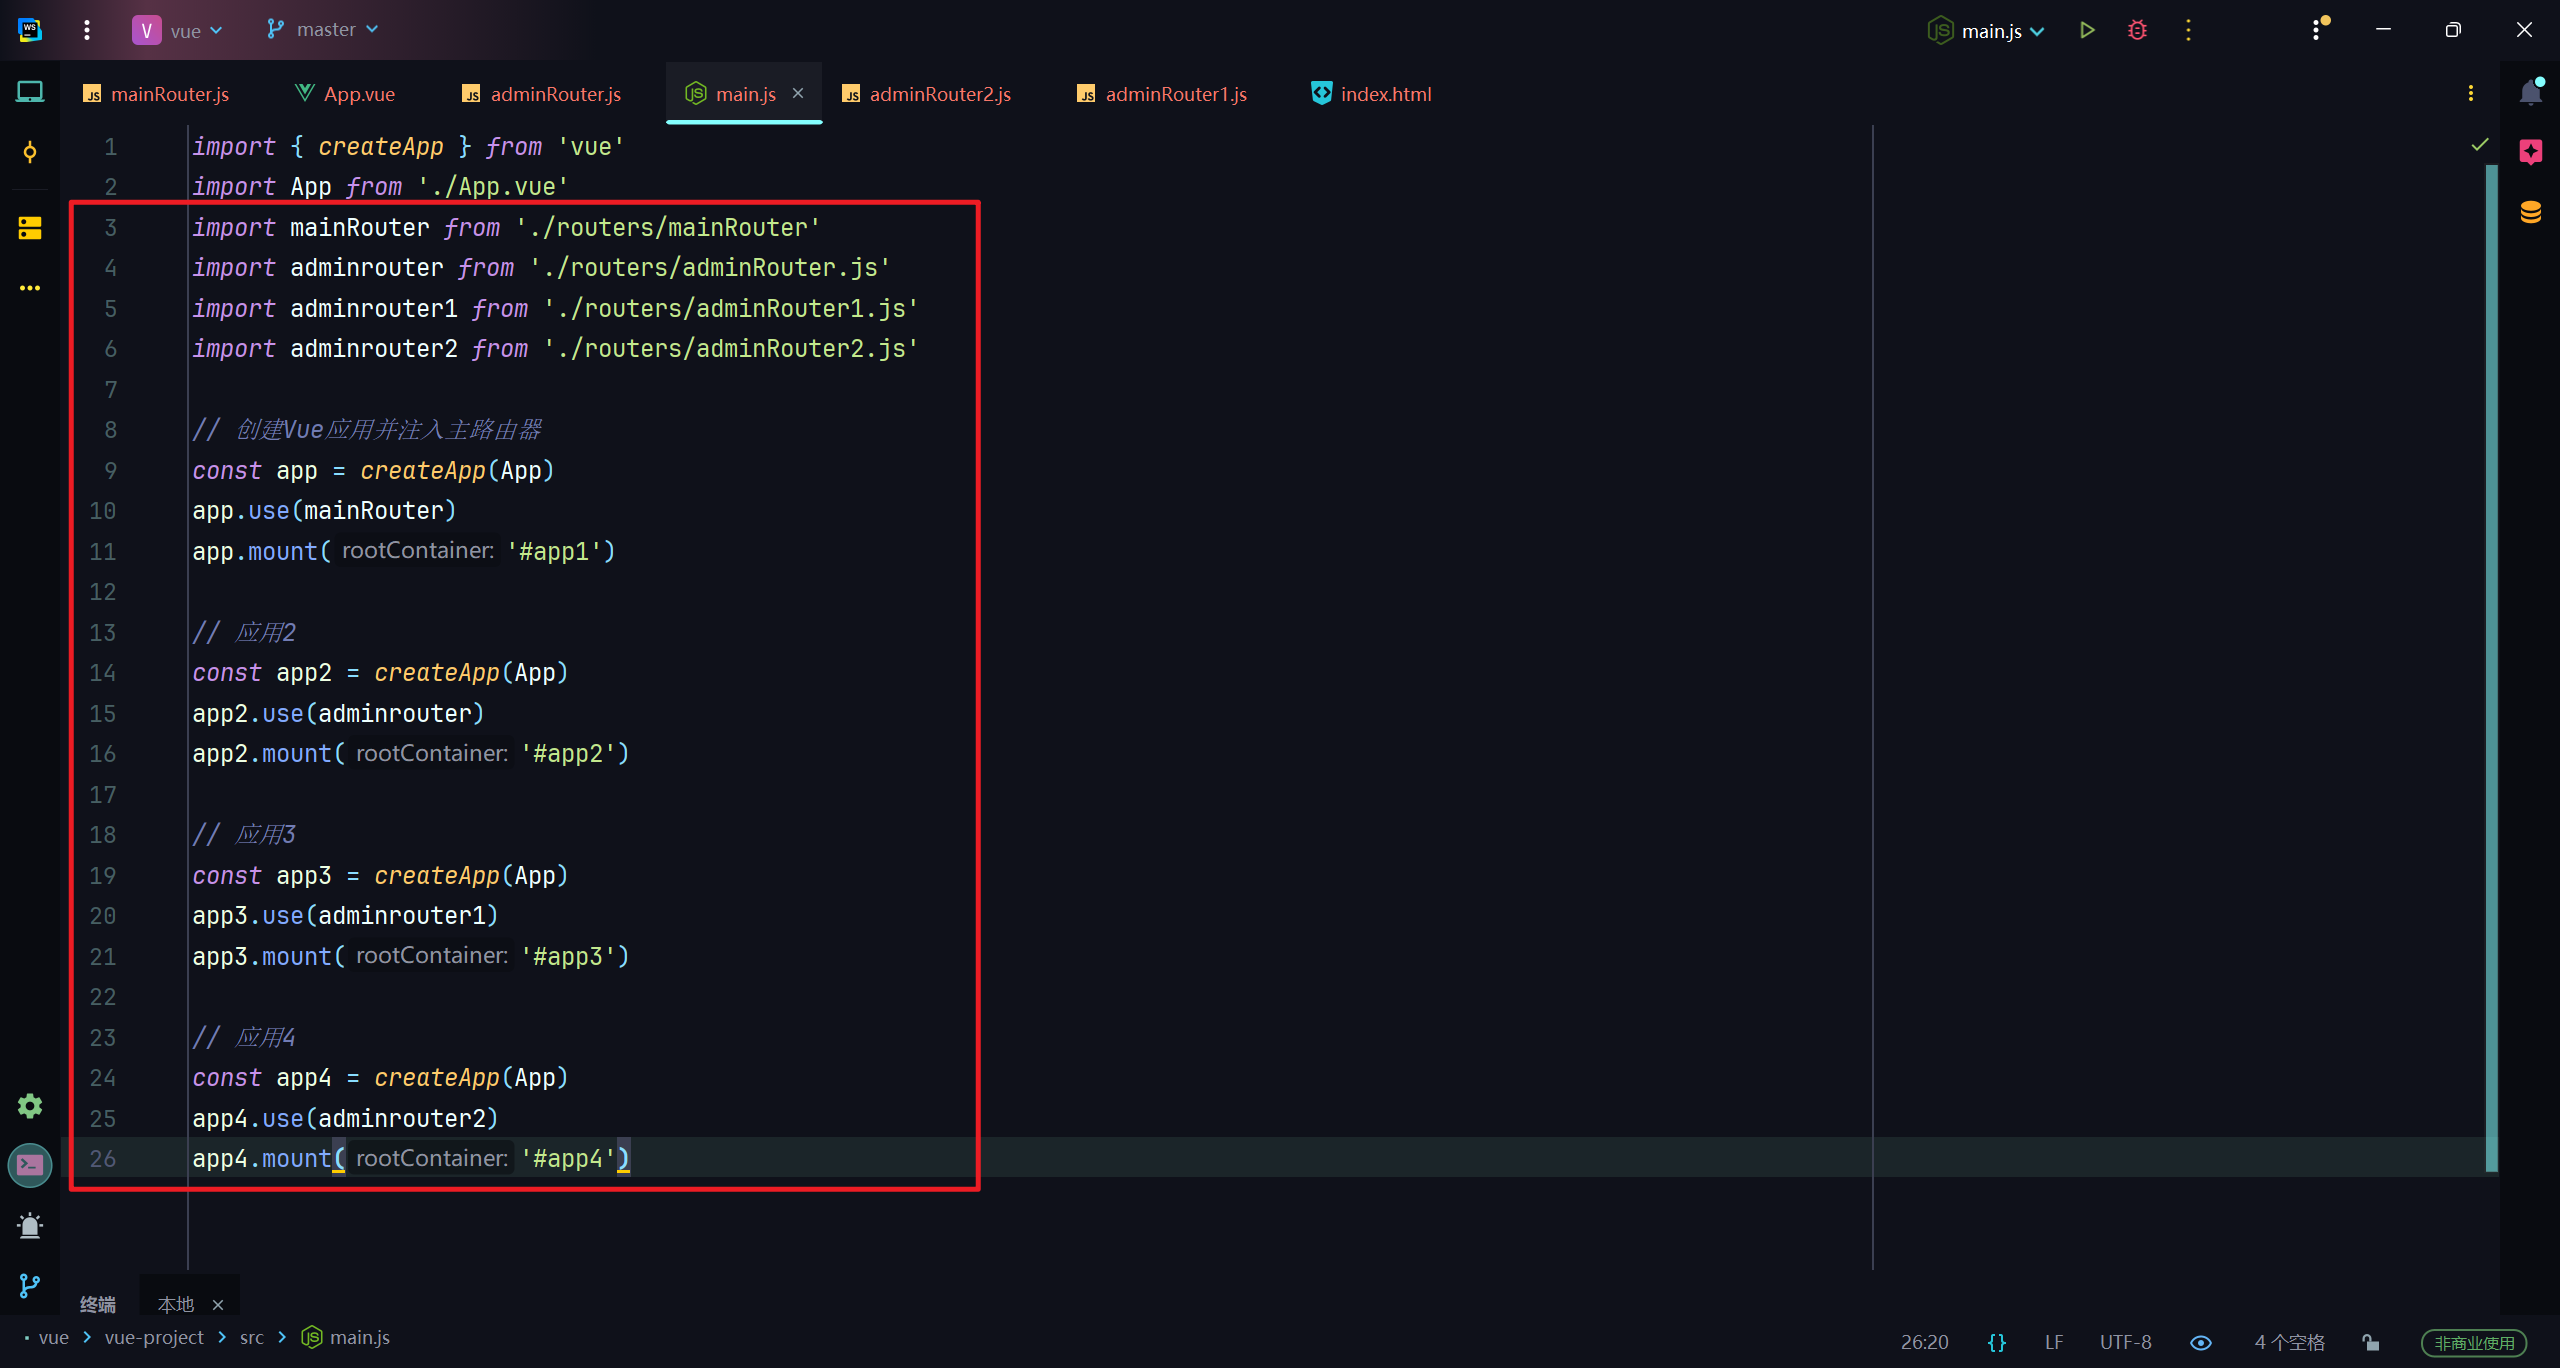Click the UTF-8 encoding button

click(2125, 1342)
